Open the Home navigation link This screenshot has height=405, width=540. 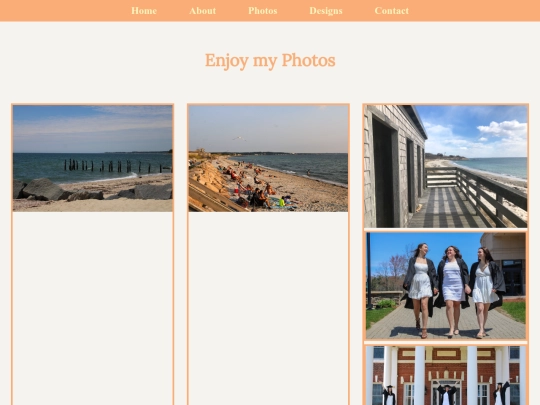[x=144, y=11]
